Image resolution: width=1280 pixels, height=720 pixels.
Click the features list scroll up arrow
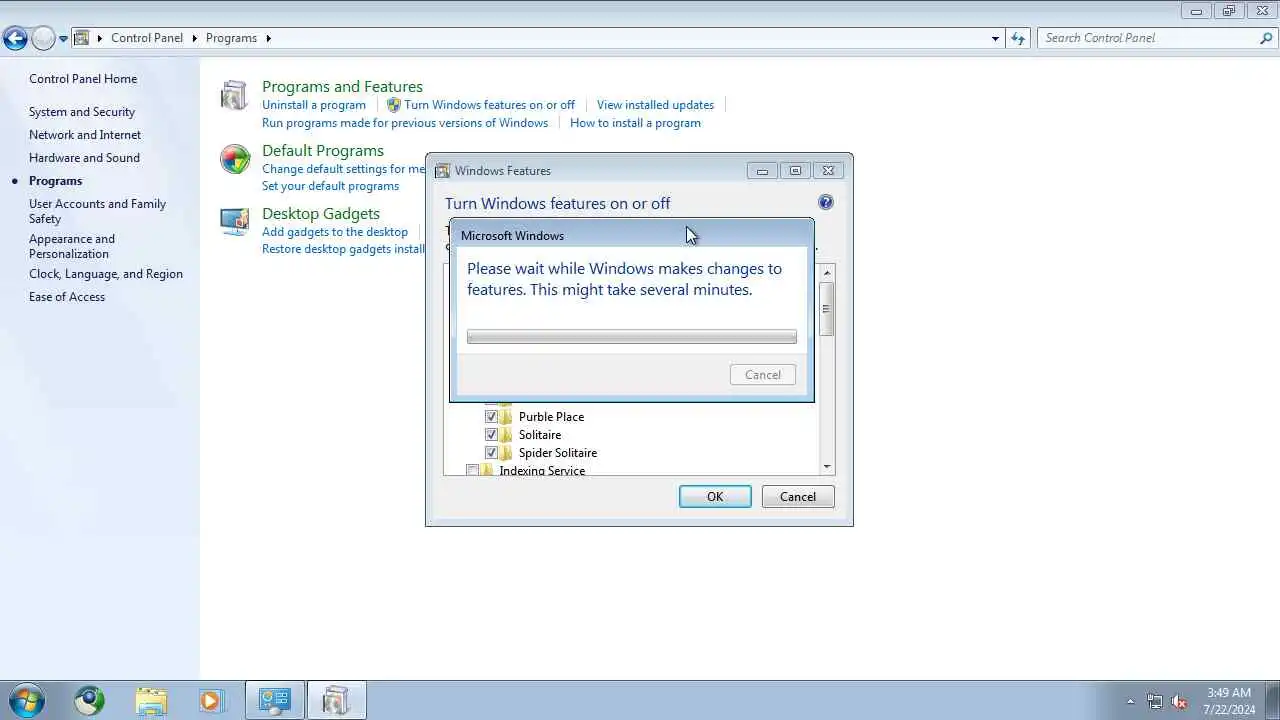tap(826, 273)
